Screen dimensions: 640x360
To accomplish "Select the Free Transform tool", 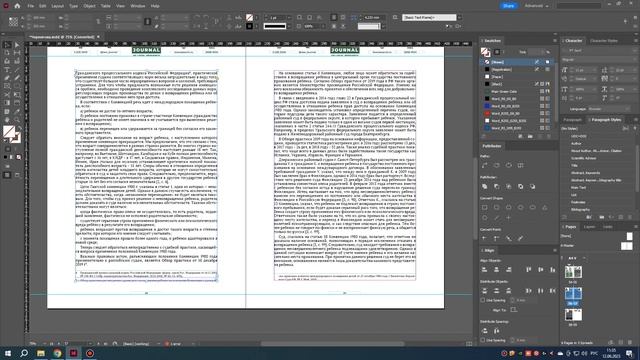I will [x=17, y=95].
